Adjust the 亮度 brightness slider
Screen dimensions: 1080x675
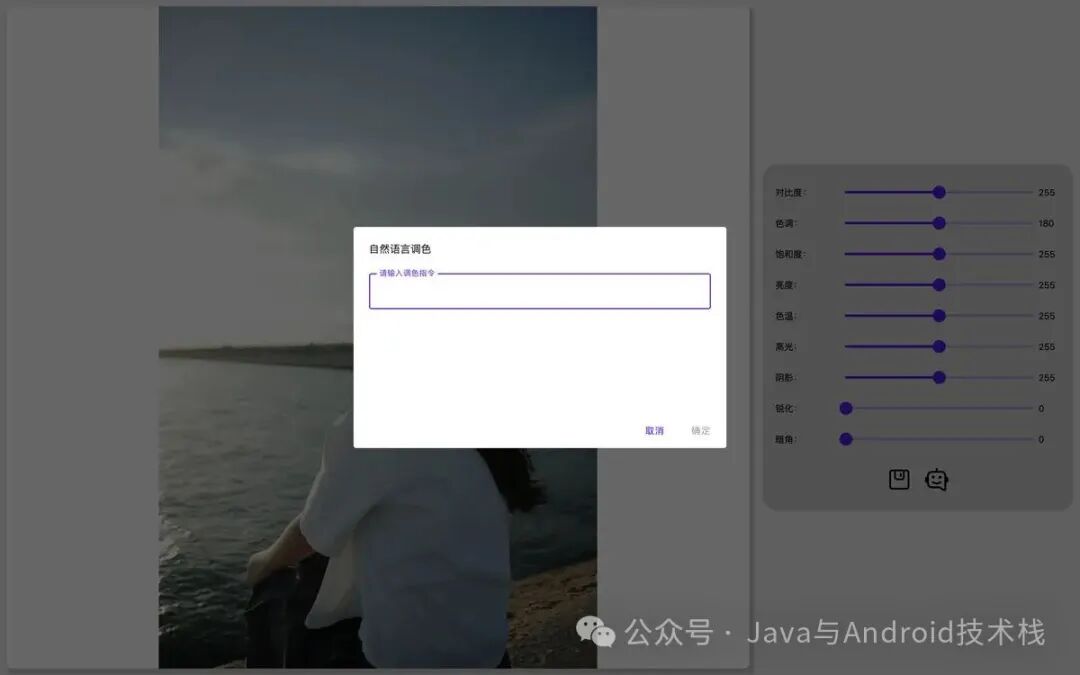(x=939, y=284)
